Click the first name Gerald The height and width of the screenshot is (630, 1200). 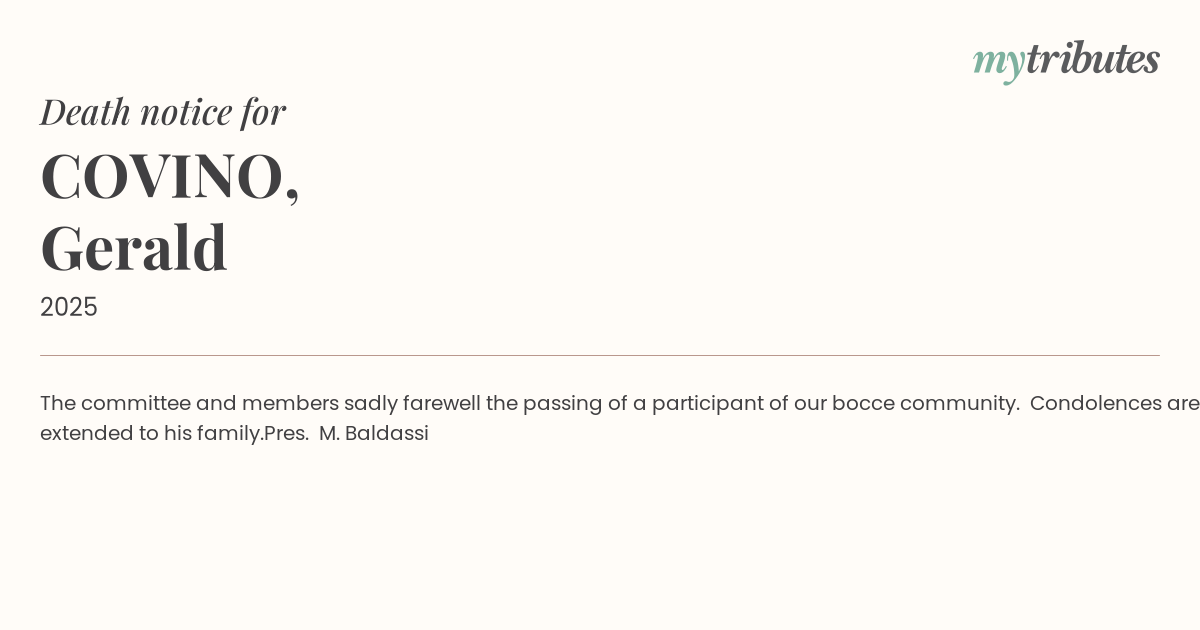click(x=134, y=247)
